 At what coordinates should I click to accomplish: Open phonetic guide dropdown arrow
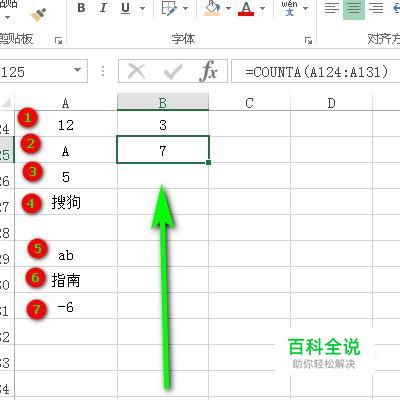pyautogui.click(x=306, y=8)
